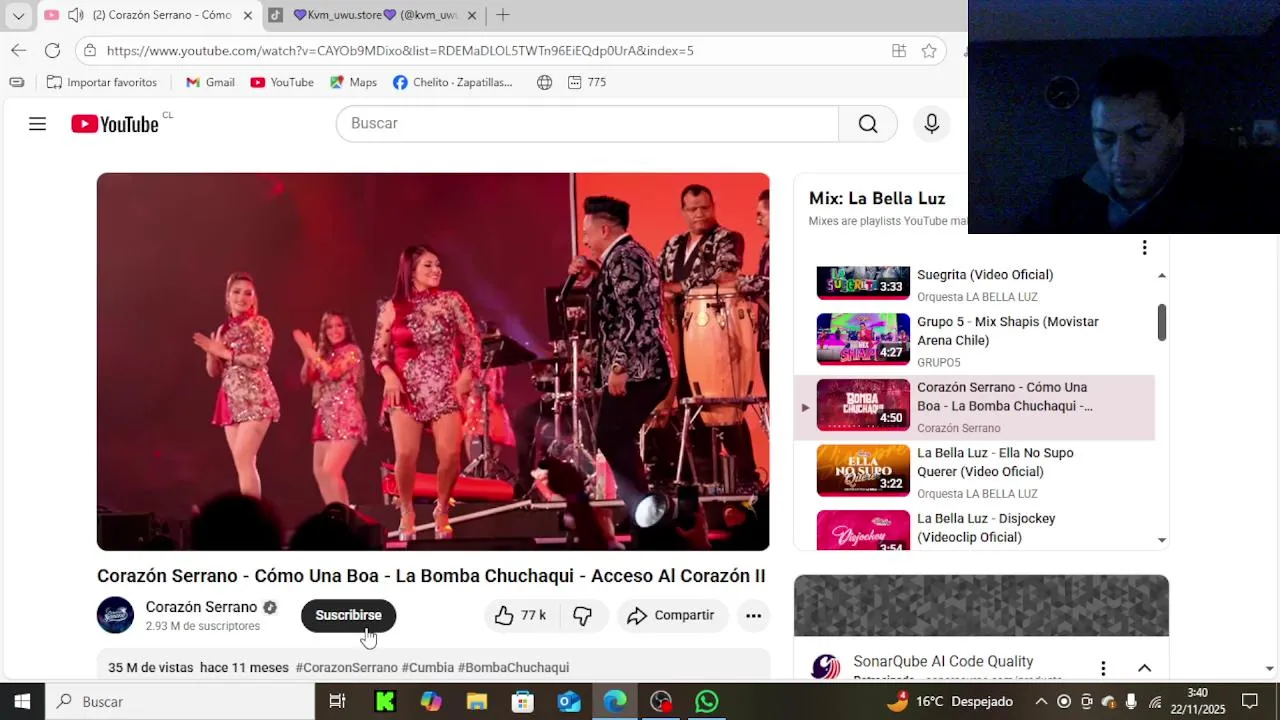Viewport: 1280px width, 720px height.
Task: Play Suegrita (Video Oficial) from the mix
Action: [x=985, y=275]
